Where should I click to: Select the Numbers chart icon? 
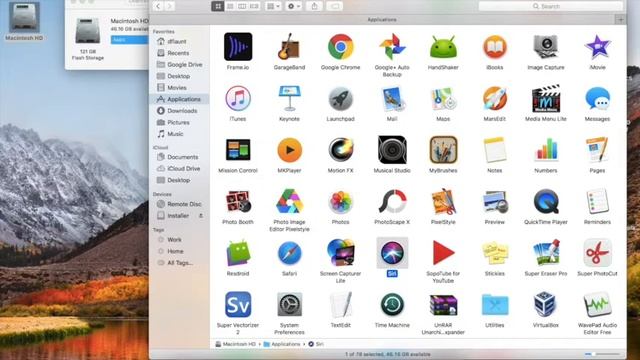[546, 150]
